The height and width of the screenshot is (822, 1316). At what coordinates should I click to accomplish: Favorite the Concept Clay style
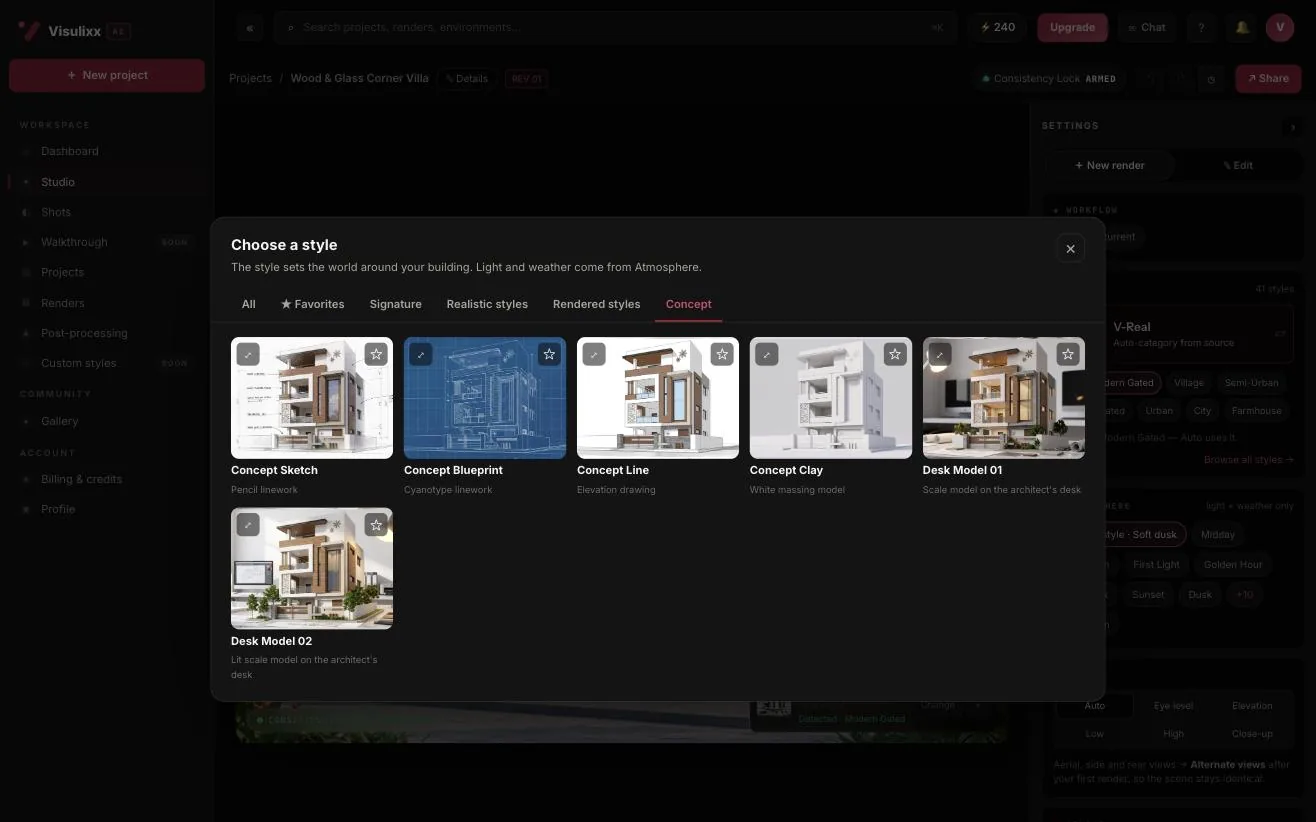coord(895,354)
